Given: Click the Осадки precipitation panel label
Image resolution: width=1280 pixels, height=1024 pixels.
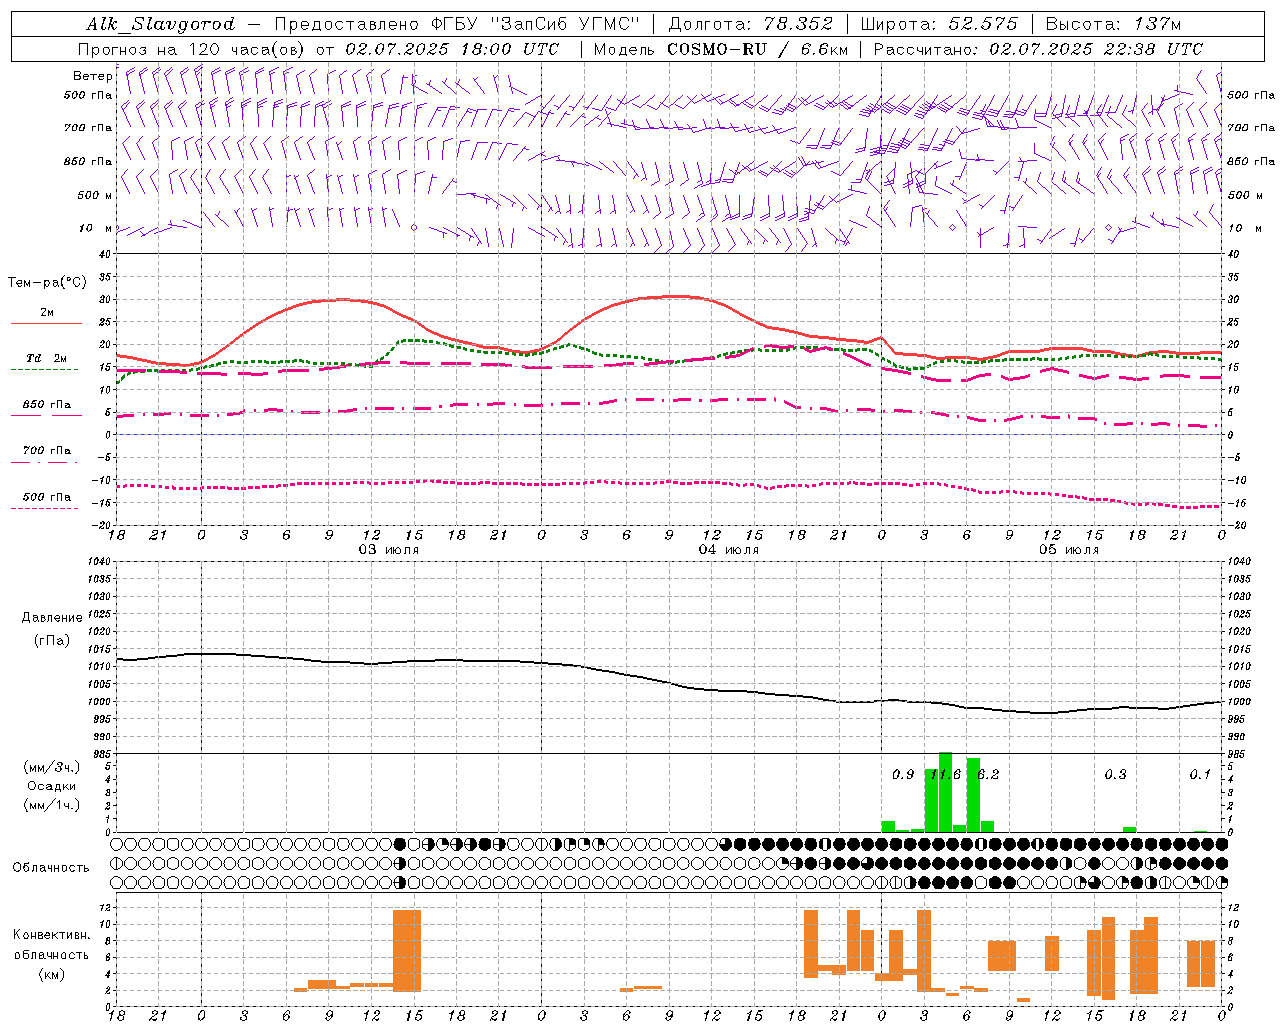Looking at the screenshot, I should [x=52, y=786].
